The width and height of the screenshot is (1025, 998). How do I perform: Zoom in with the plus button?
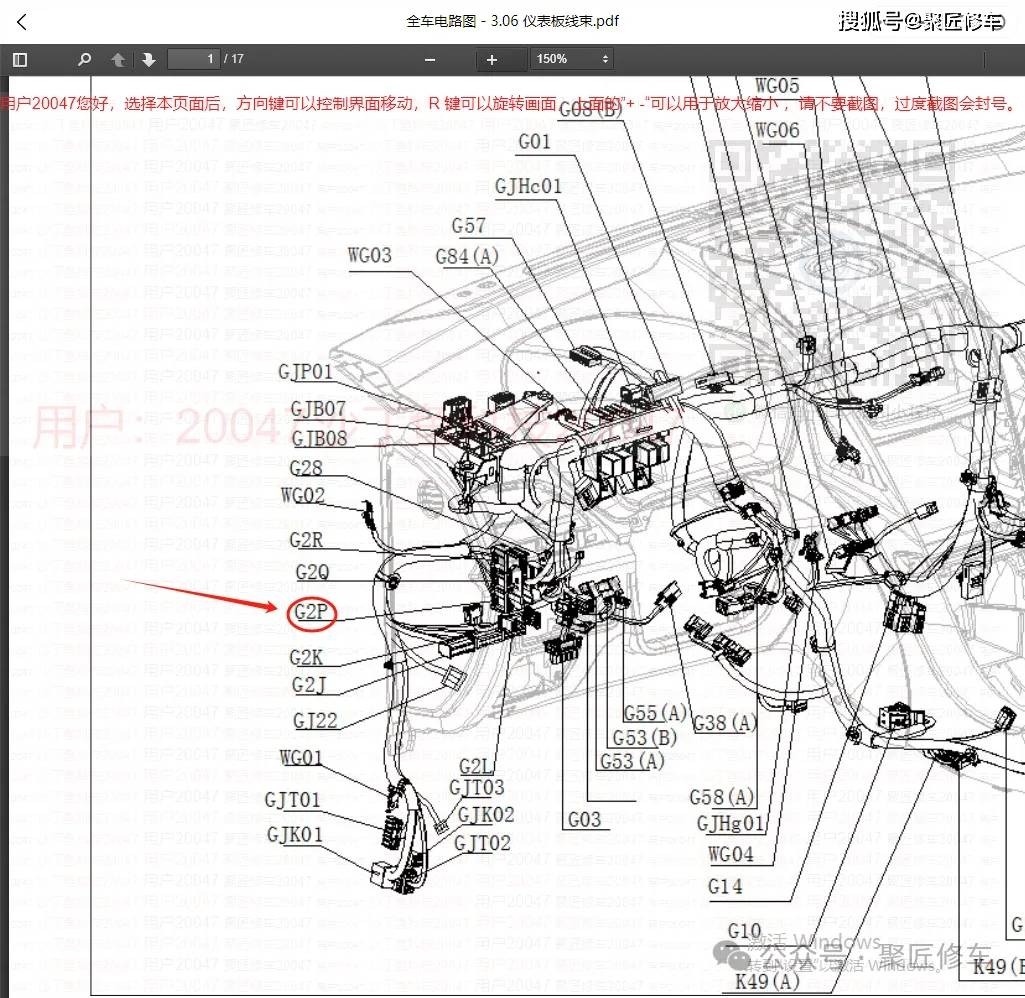pos(491,60)
